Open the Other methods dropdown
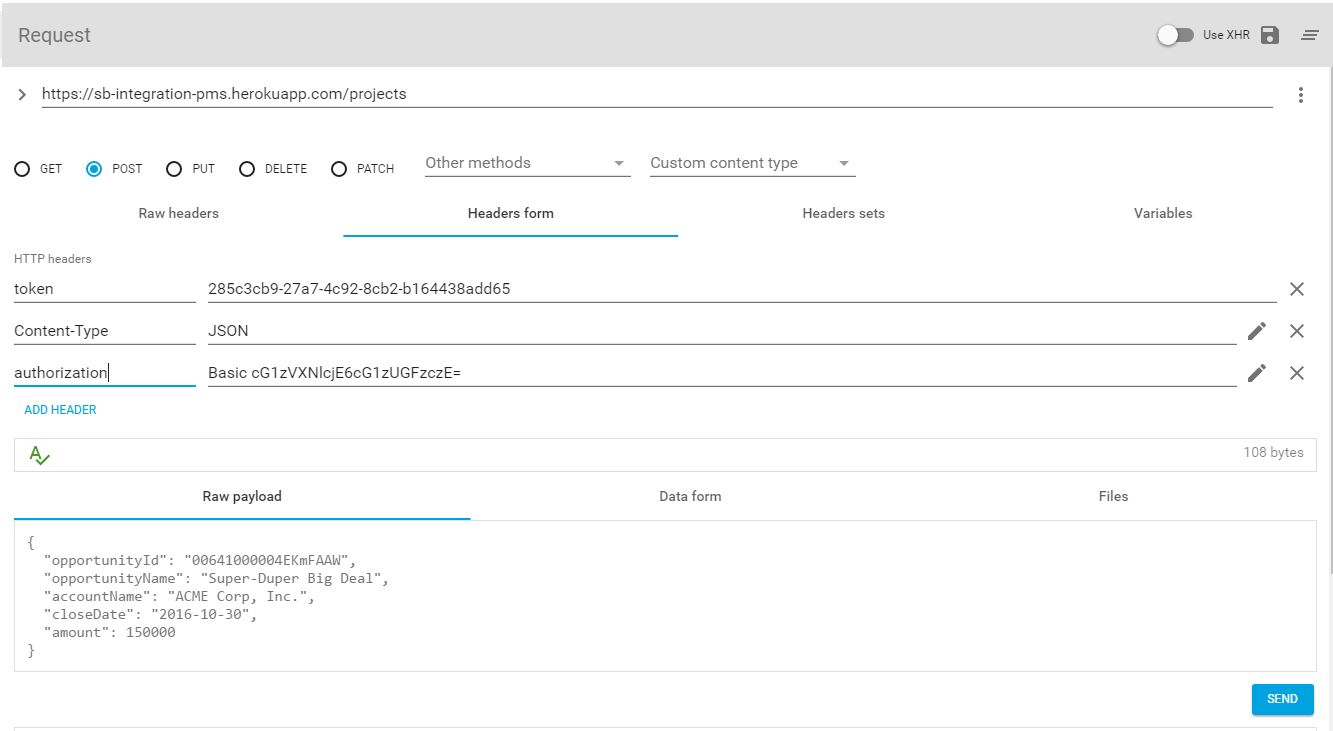Viewport: 1333px width, 731px height. point(528,163)
